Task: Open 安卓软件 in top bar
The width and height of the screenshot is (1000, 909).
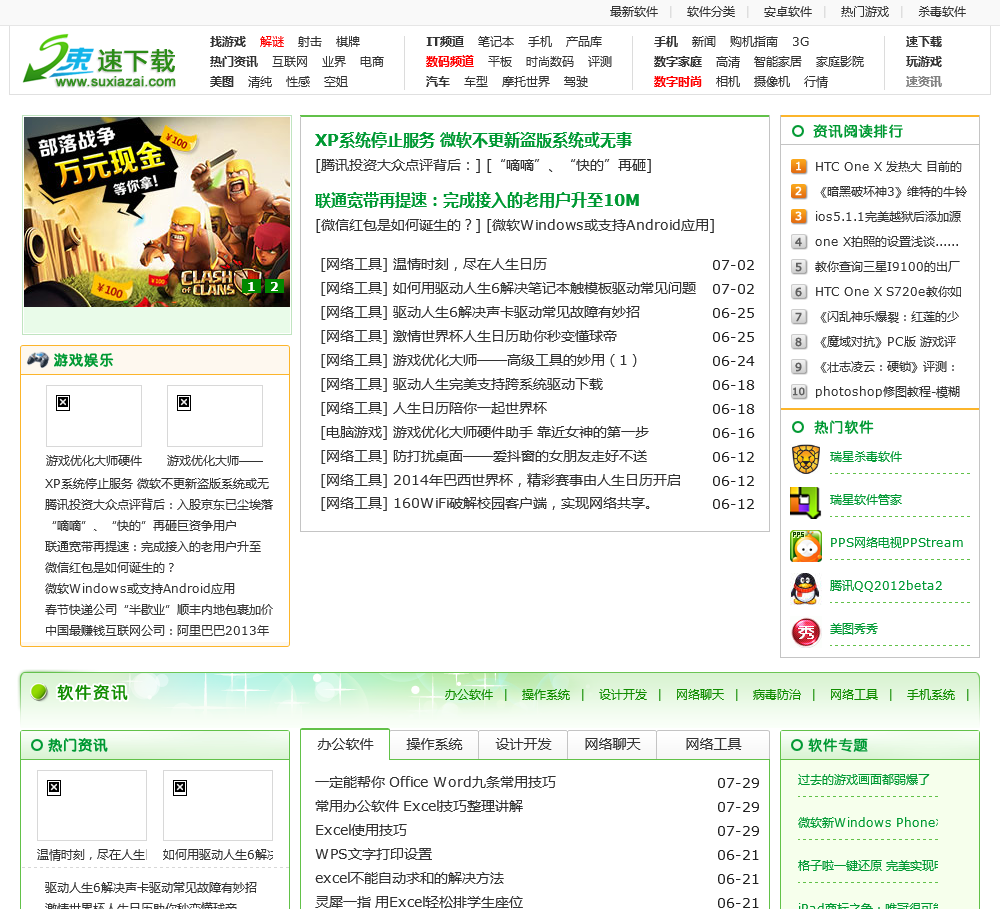Action: click(x=788, y=11)
